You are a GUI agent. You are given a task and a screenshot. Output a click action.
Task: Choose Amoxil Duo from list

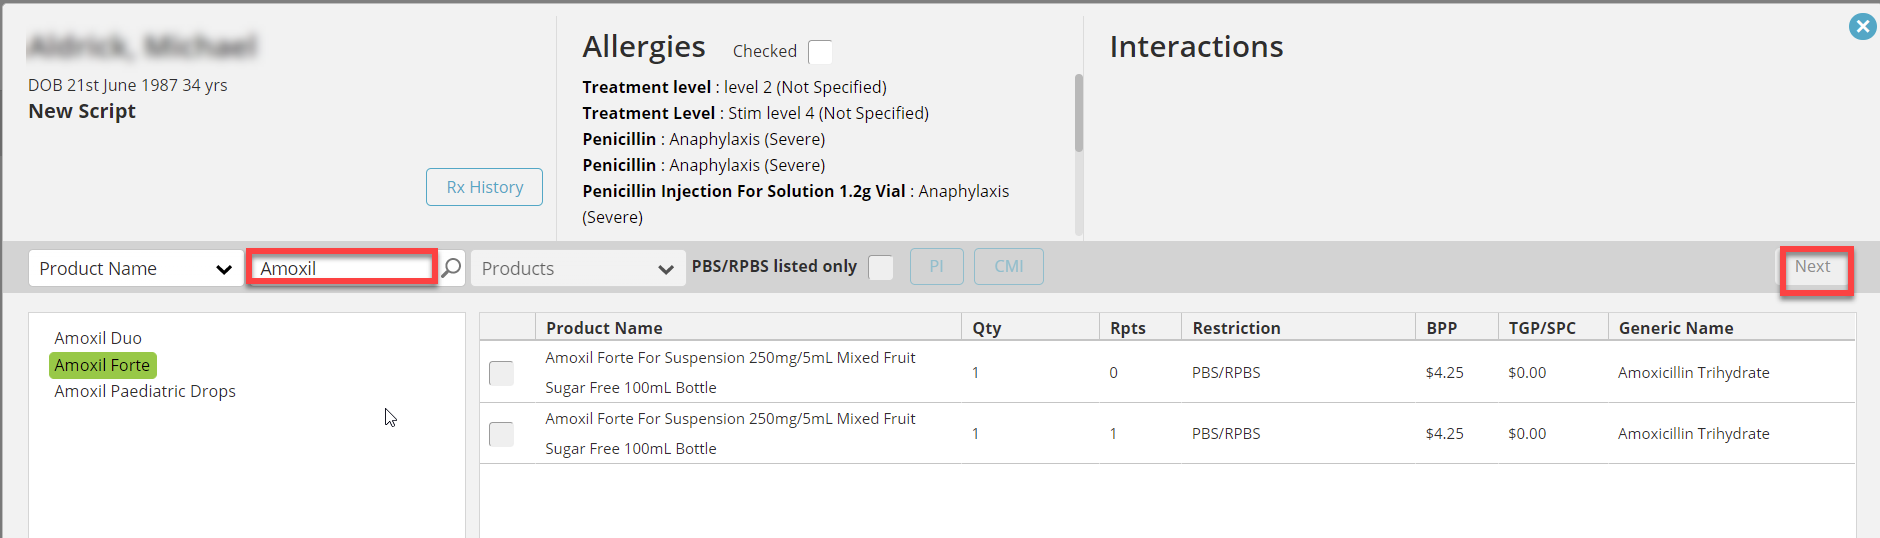[98, 338]
